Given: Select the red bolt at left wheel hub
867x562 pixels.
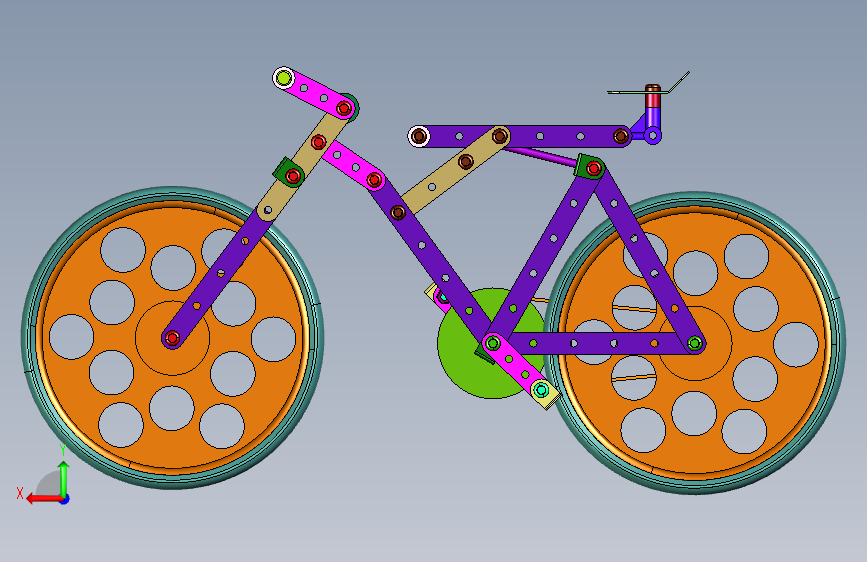Looking at the screenshot, I should (172, 337).
